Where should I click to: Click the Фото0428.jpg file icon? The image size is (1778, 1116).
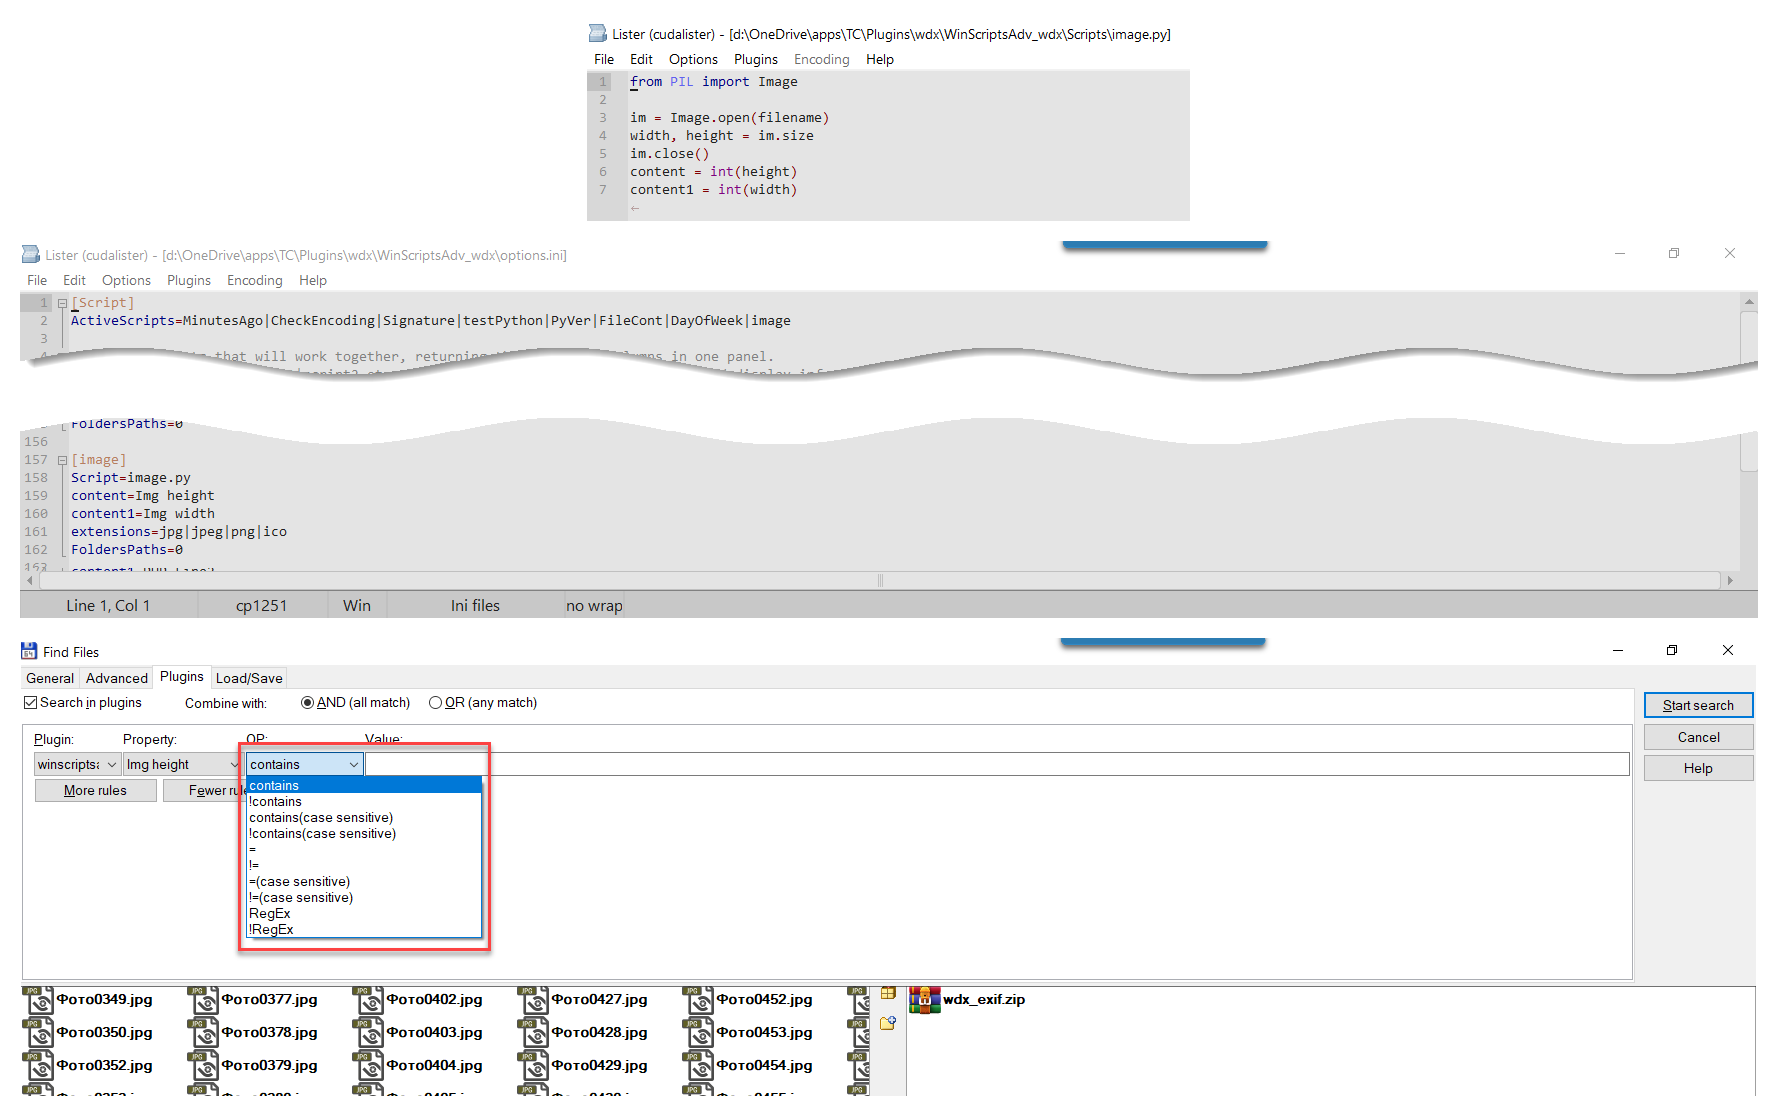pyautogui.click(x=534, y=1033)
